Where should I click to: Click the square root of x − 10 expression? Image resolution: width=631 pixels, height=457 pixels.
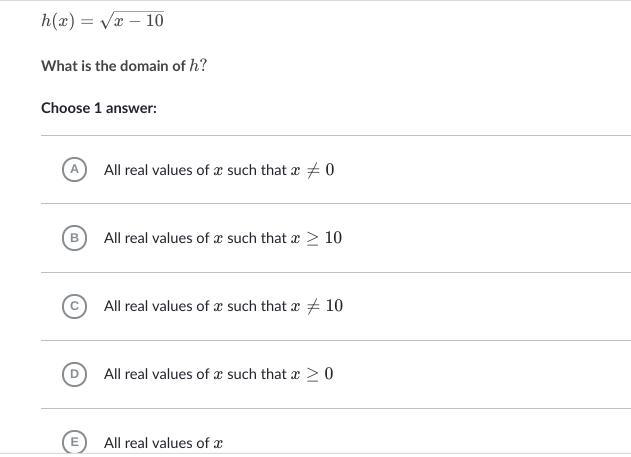pos(132,21)
